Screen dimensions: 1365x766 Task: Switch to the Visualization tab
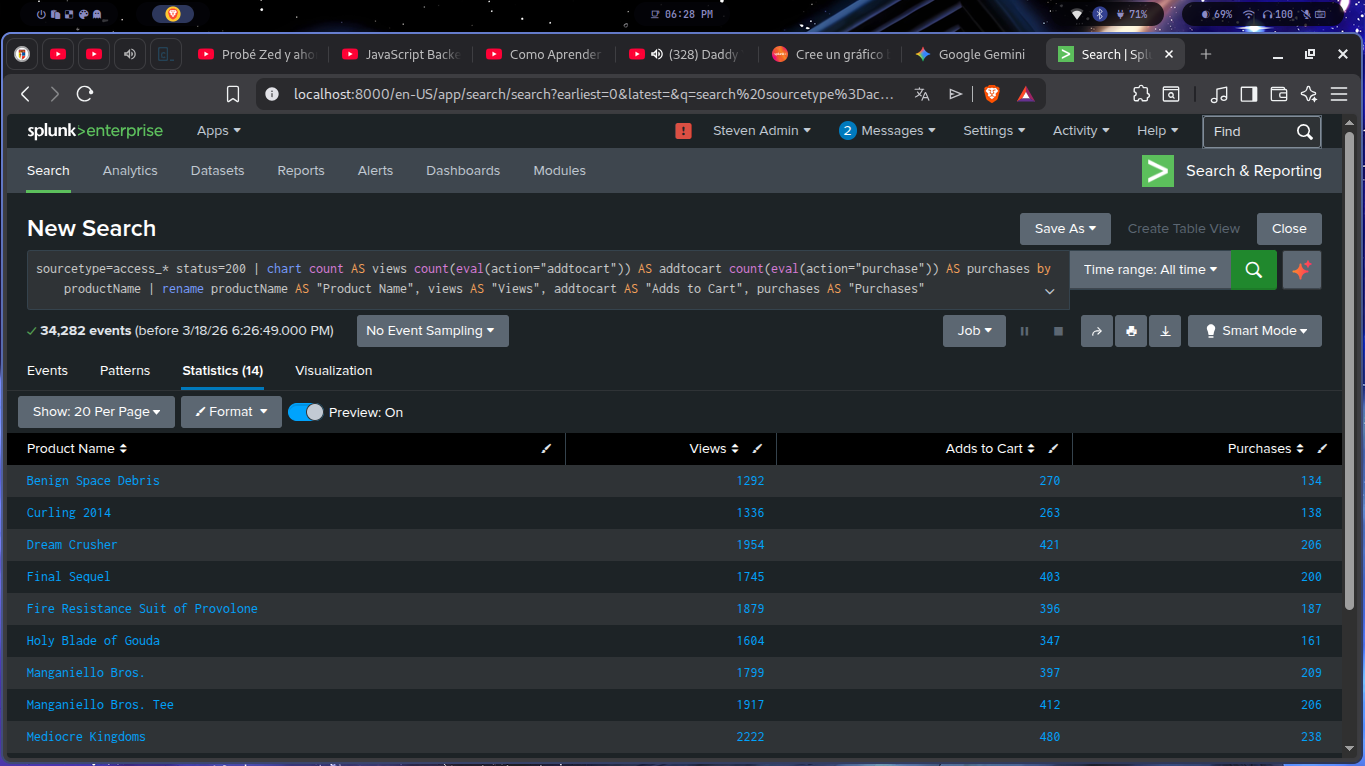333,371
